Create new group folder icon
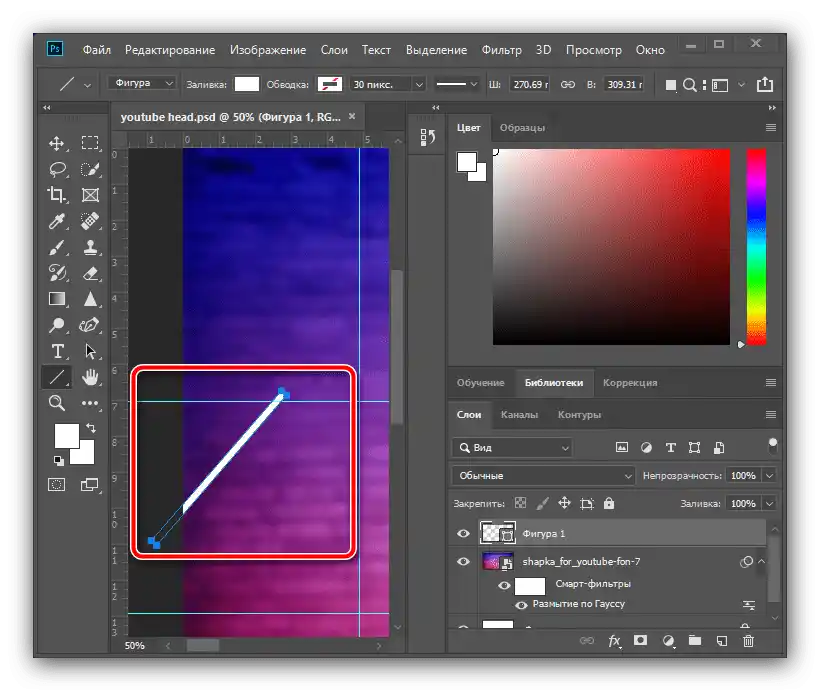The image size is (820, 691). click(694, 640)
